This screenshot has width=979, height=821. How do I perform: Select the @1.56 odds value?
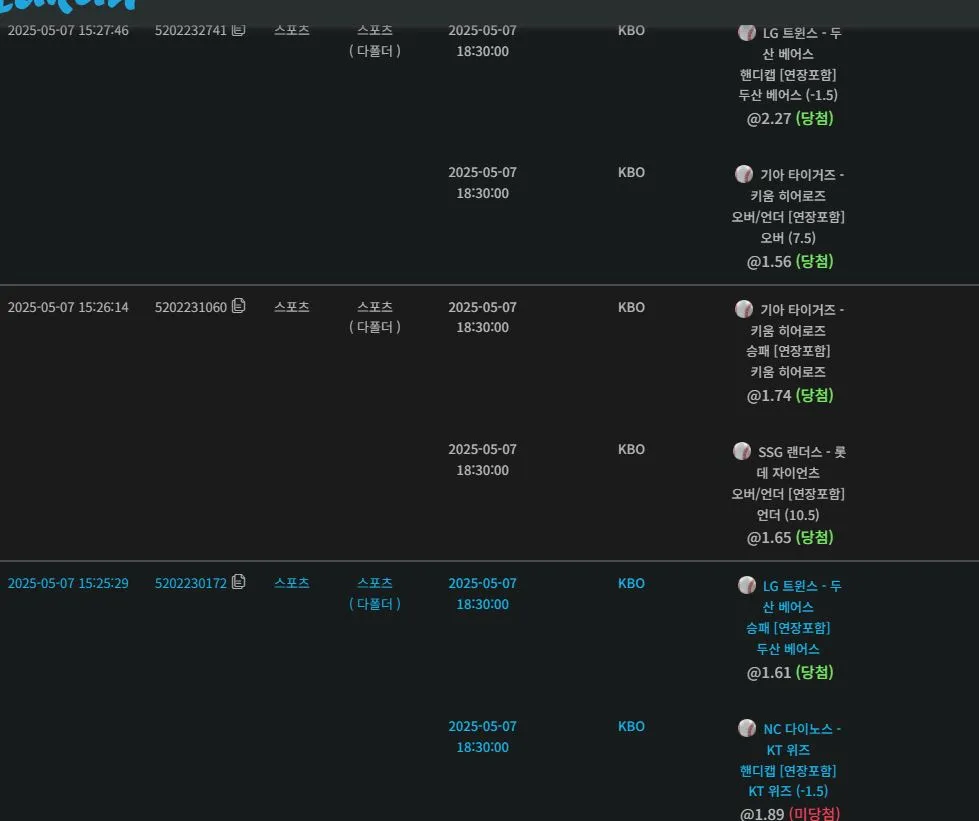pos(769,262)
